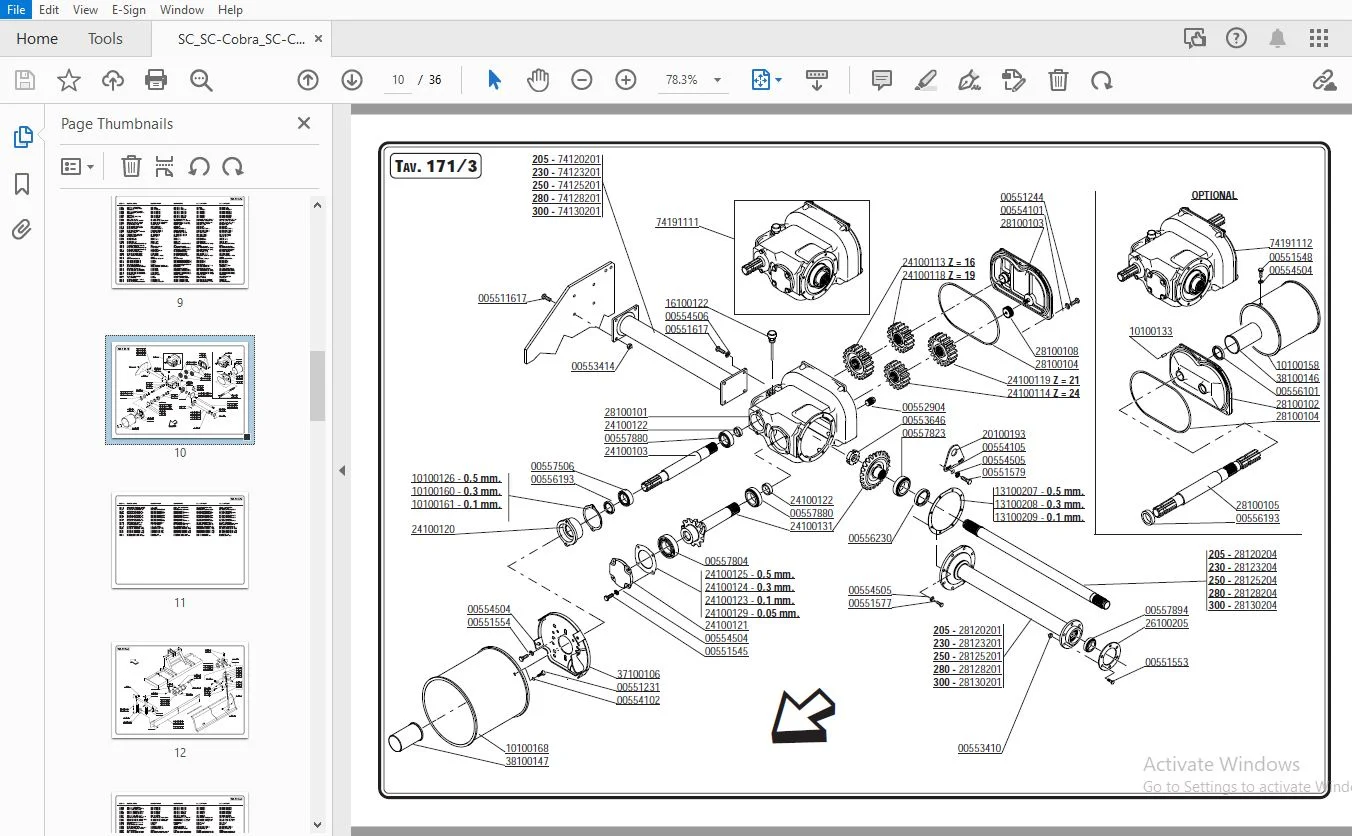Open the Bookmarks sidebar panel

click(x=23, y=184)
